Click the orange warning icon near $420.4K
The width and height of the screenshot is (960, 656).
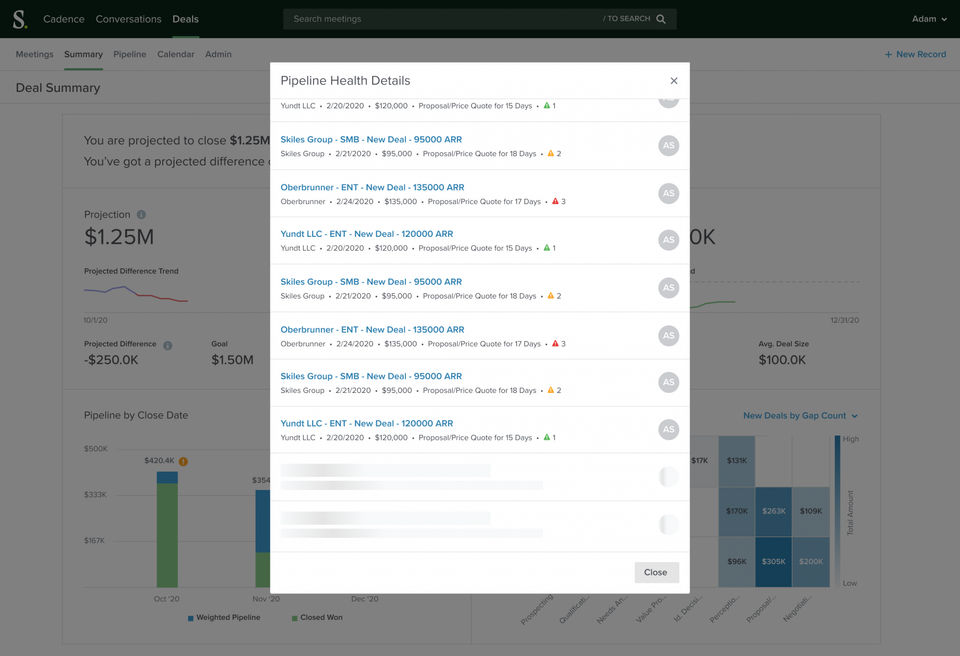pos(183,461)
